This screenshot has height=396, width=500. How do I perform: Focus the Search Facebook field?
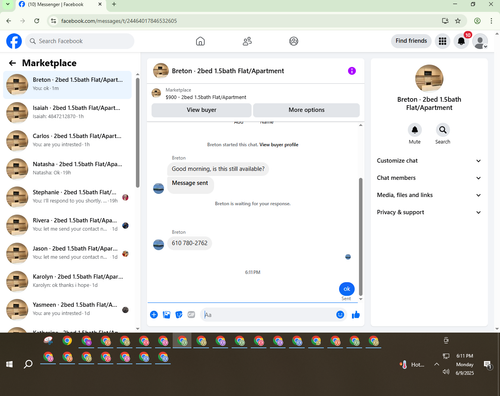tap(80, 41)
